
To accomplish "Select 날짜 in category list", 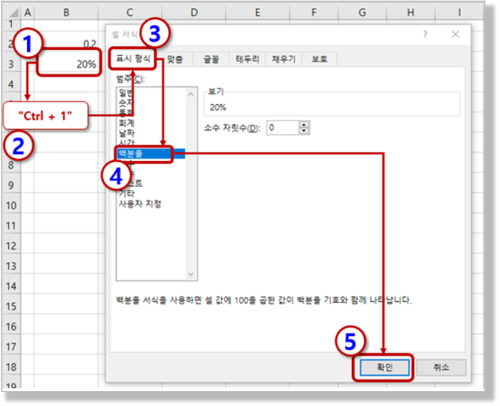I will [126, 133].
